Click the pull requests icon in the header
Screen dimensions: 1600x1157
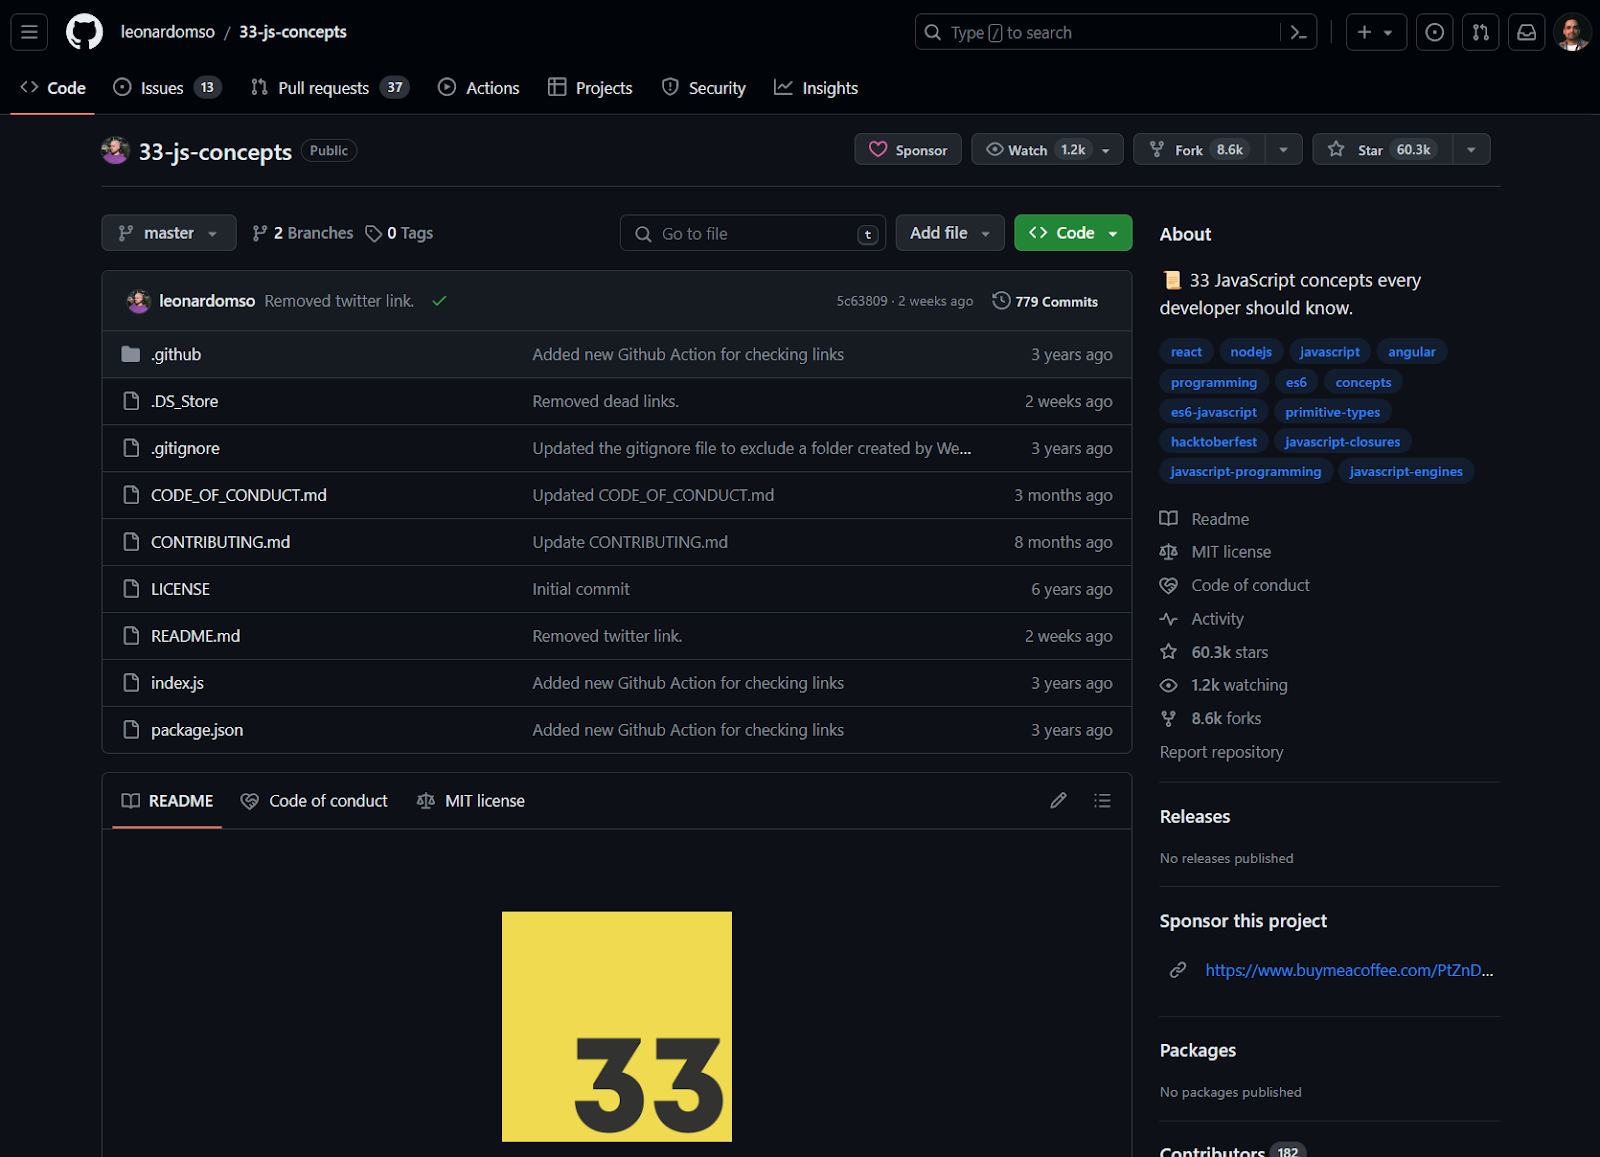[x=1481, y=31]
